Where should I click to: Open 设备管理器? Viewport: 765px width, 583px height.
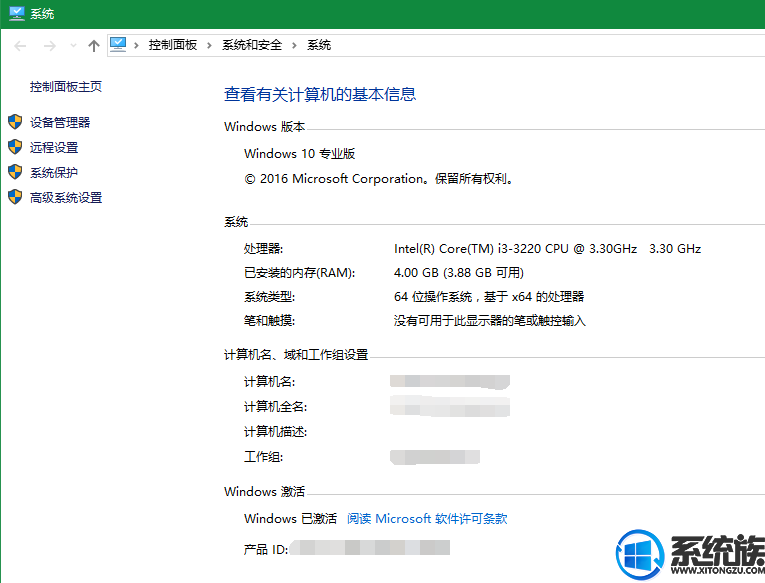coord(60,122)
